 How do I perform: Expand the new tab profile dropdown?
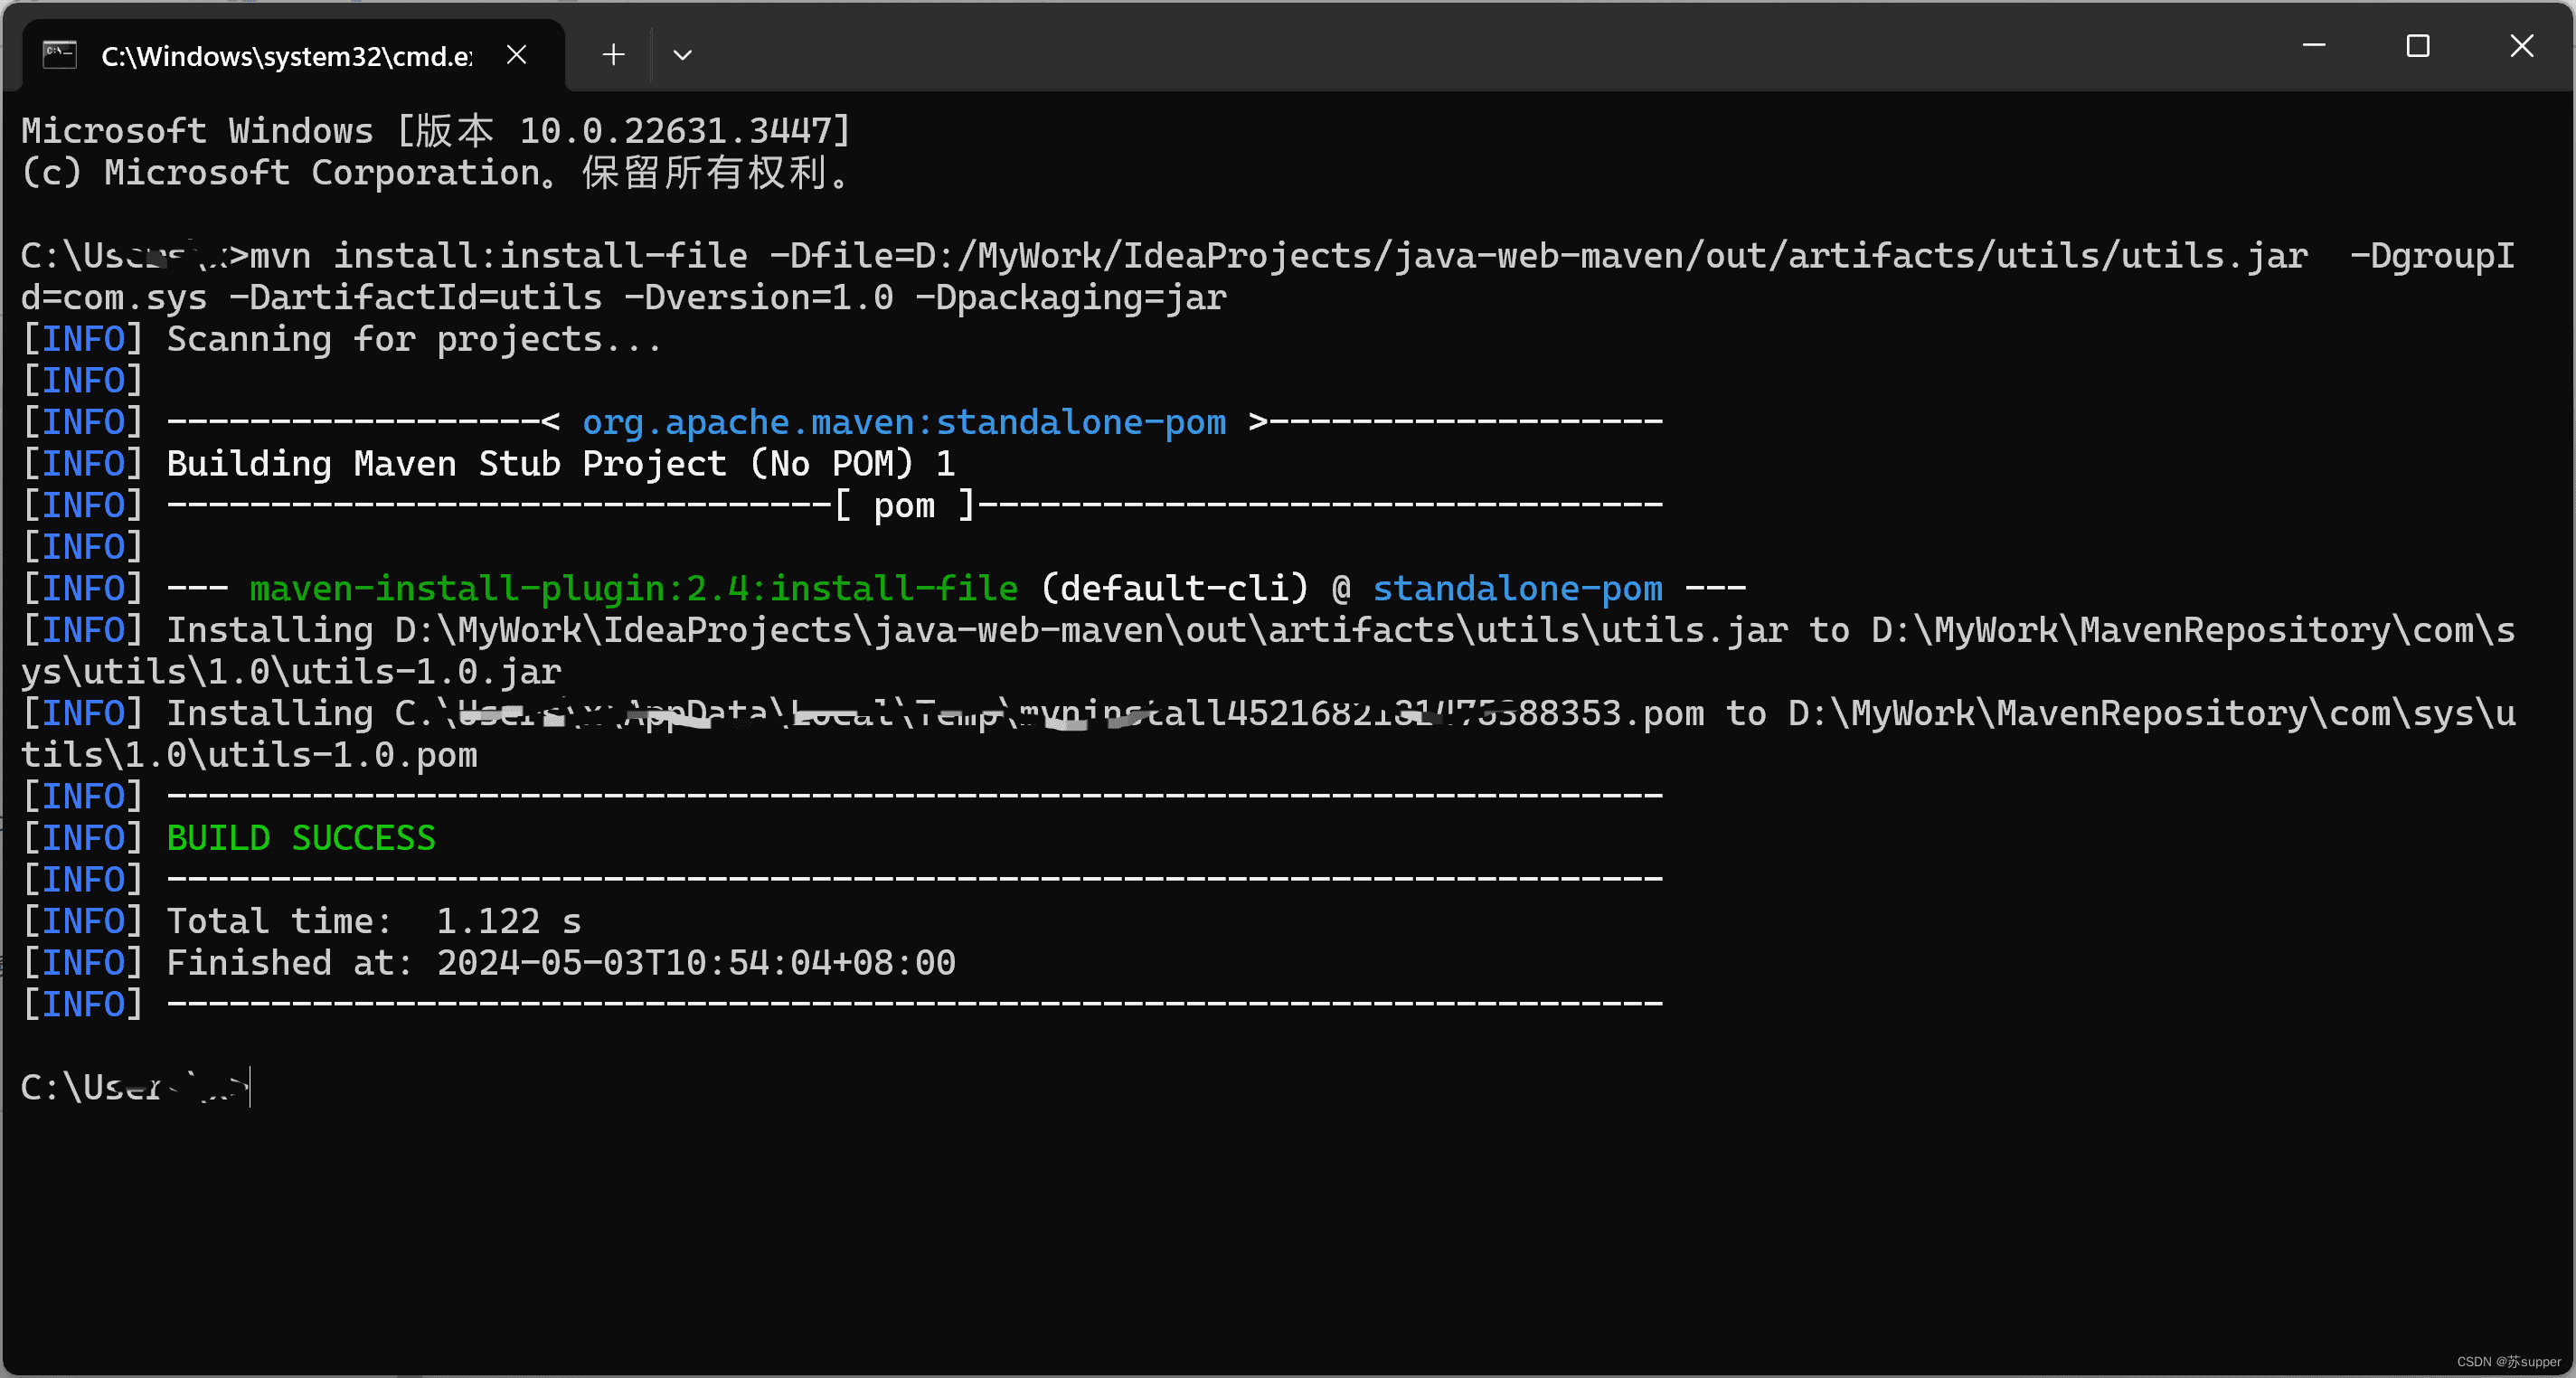pyautogui.click(x=682, y=55)
